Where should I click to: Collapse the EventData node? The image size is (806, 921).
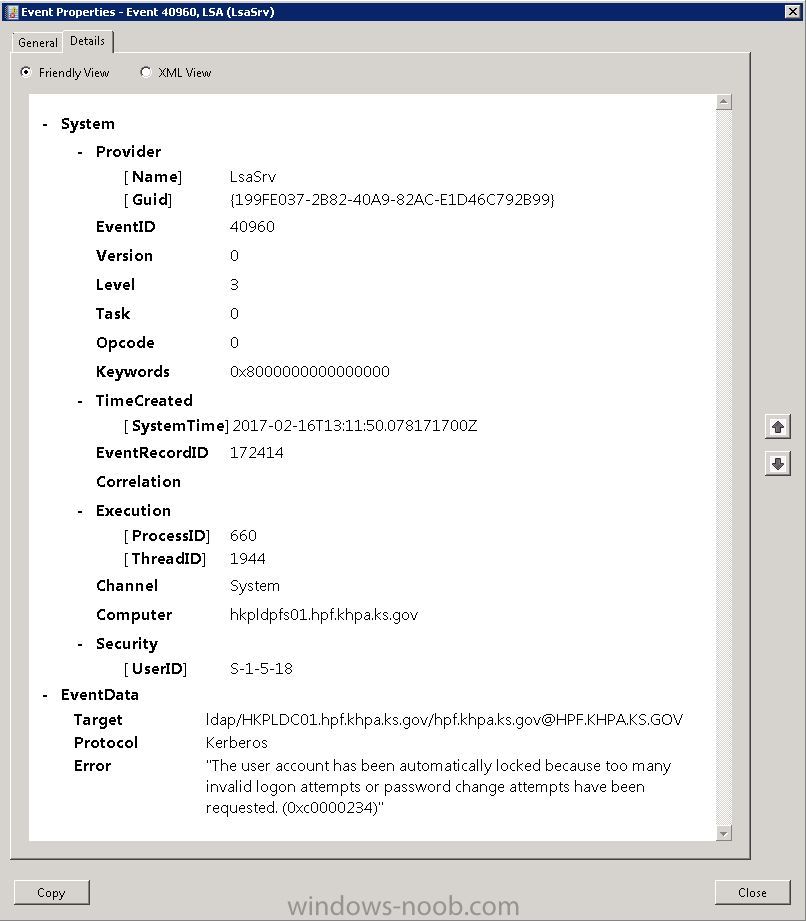[45, 695]
